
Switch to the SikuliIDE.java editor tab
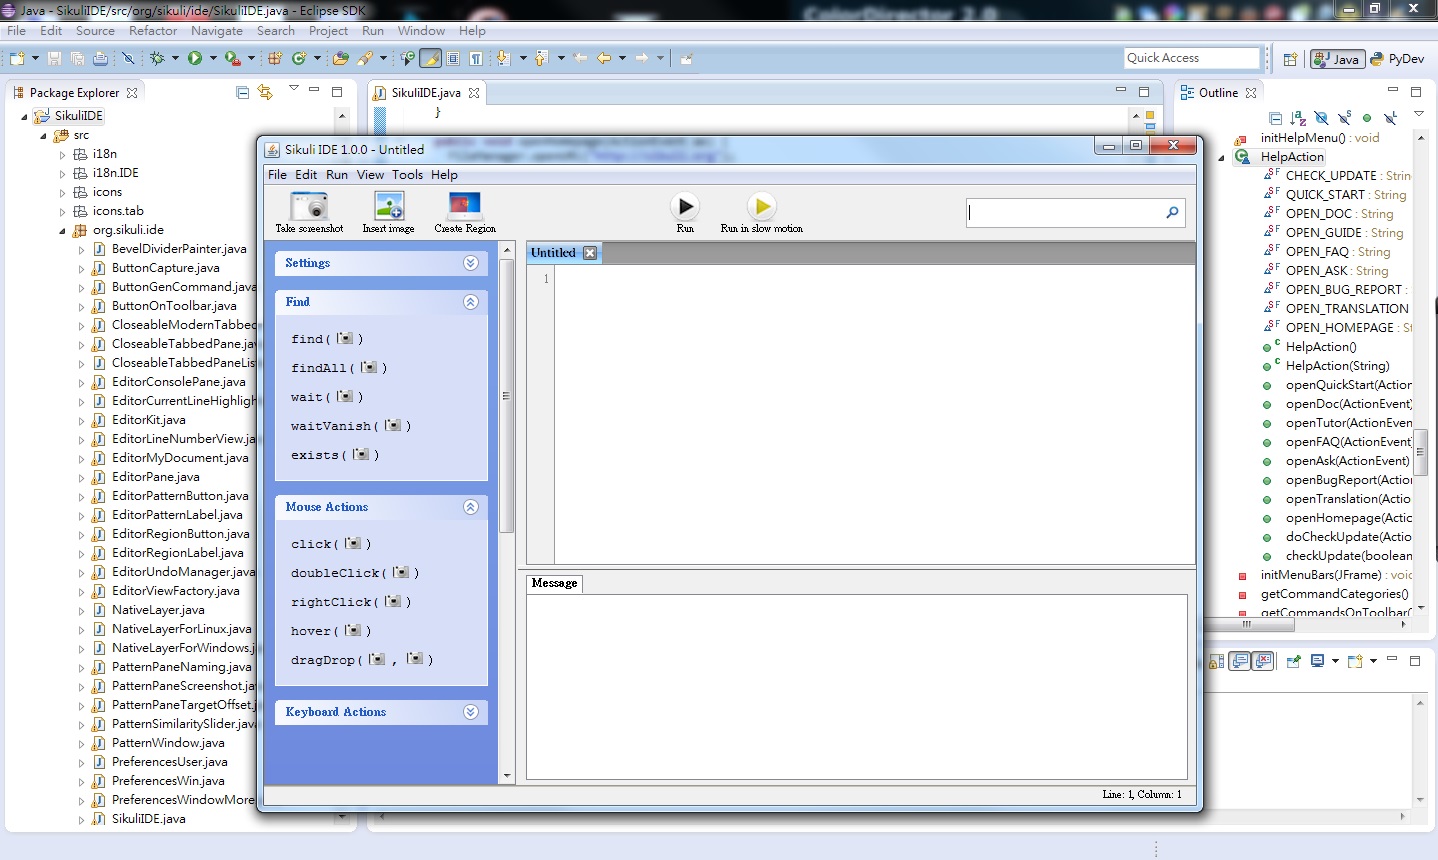click(424, 91)
